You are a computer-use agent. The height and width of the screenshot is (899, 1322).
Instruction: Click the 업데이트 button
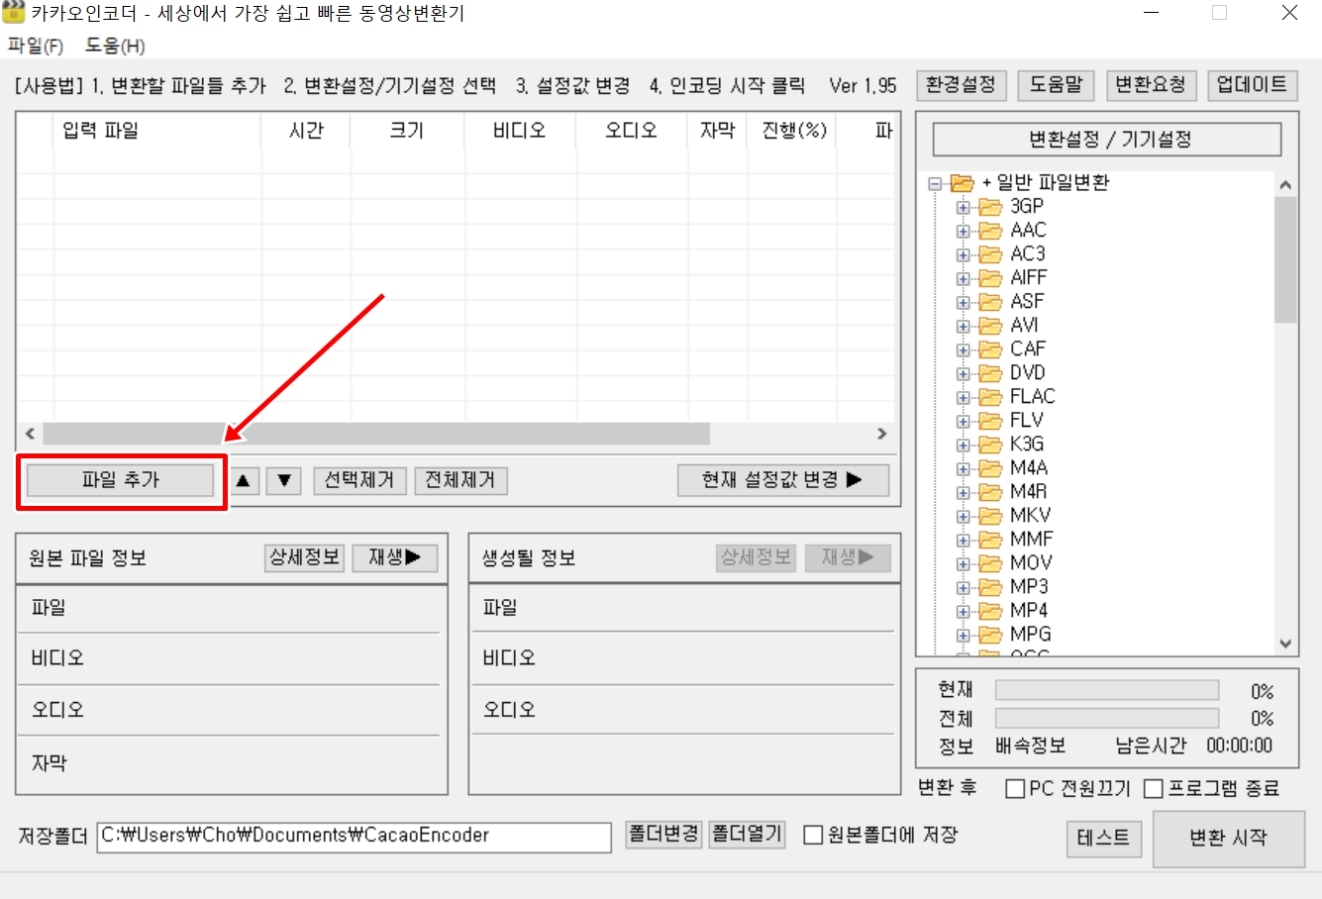[x=1252, y=85]
